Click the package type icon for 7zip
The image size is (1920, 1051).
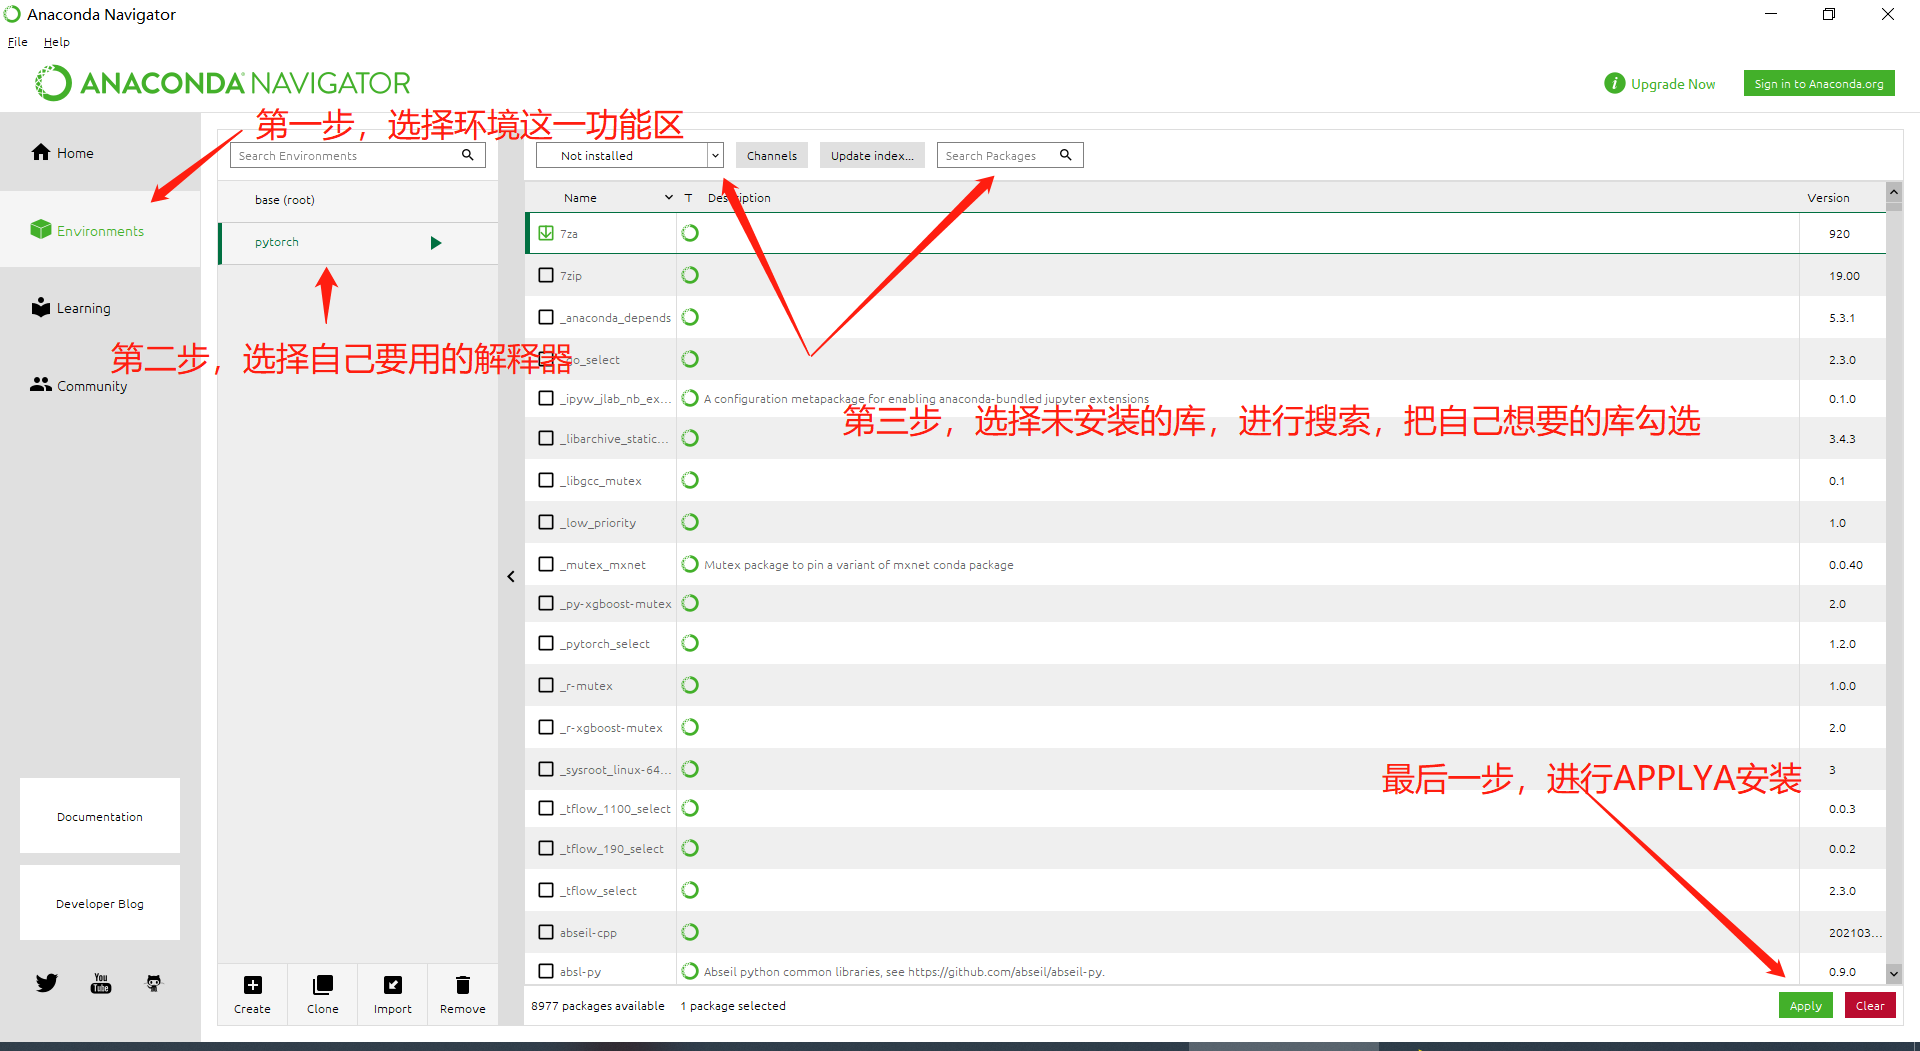(690, 275)
